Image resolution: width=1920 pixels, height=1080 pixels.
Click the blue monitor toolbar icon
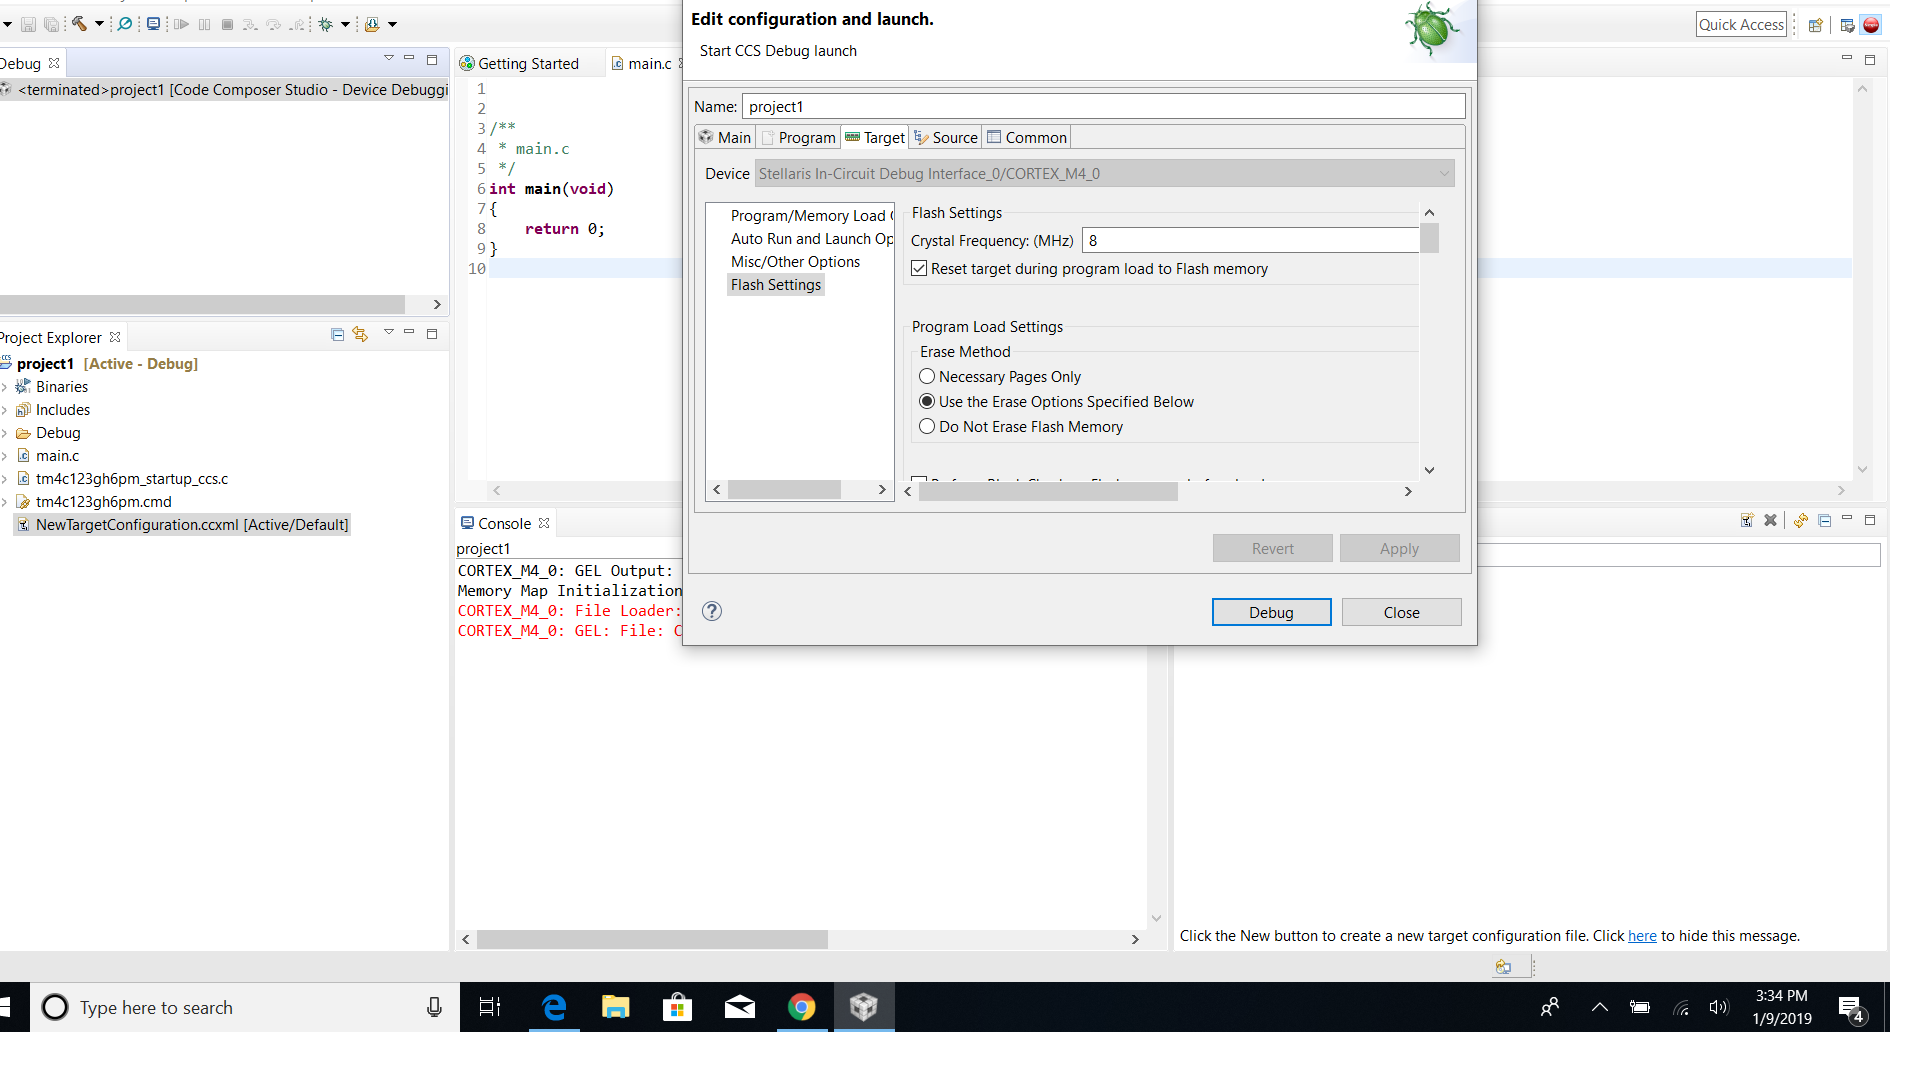(x=153, y=24)
